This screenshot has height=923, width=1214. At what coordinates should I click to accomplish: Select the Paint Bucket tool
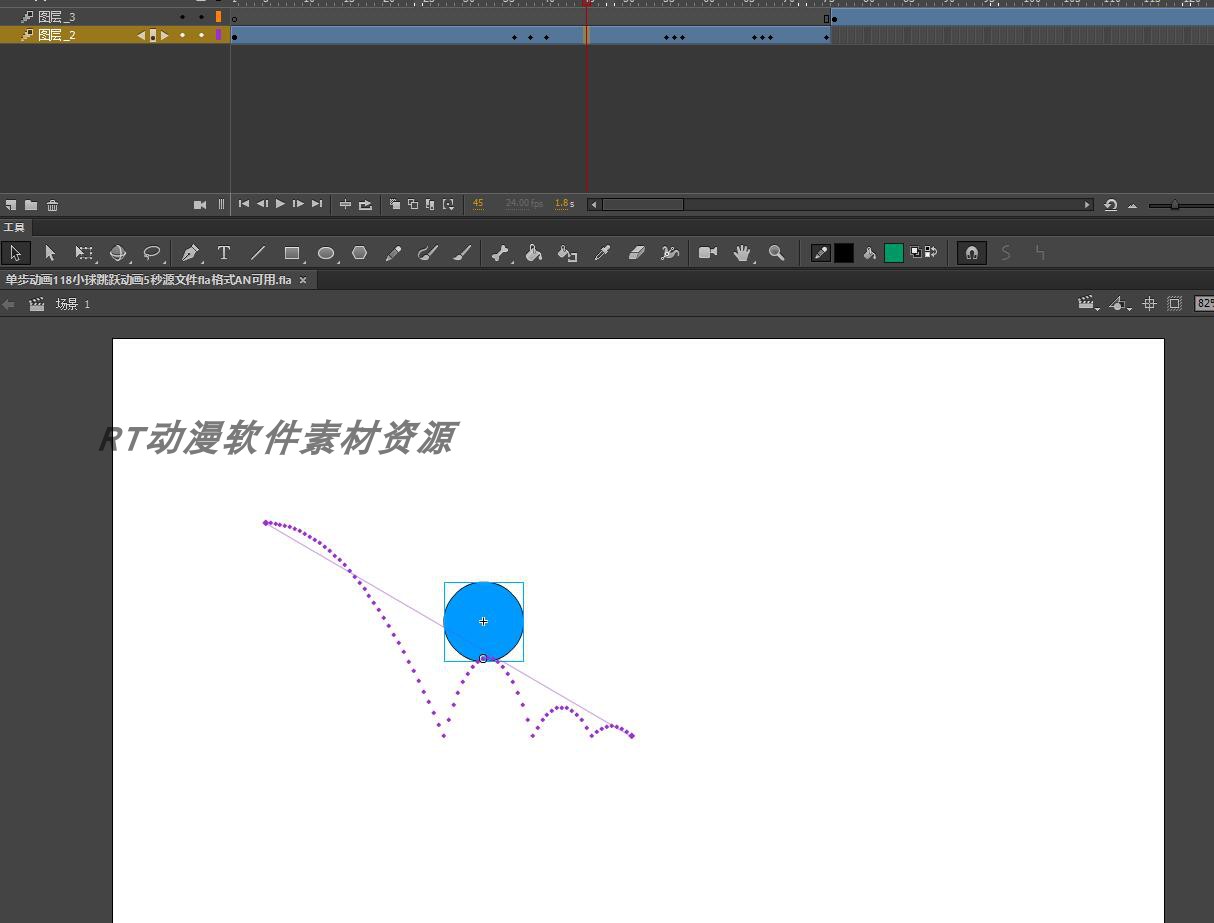[x=534, y=254]
